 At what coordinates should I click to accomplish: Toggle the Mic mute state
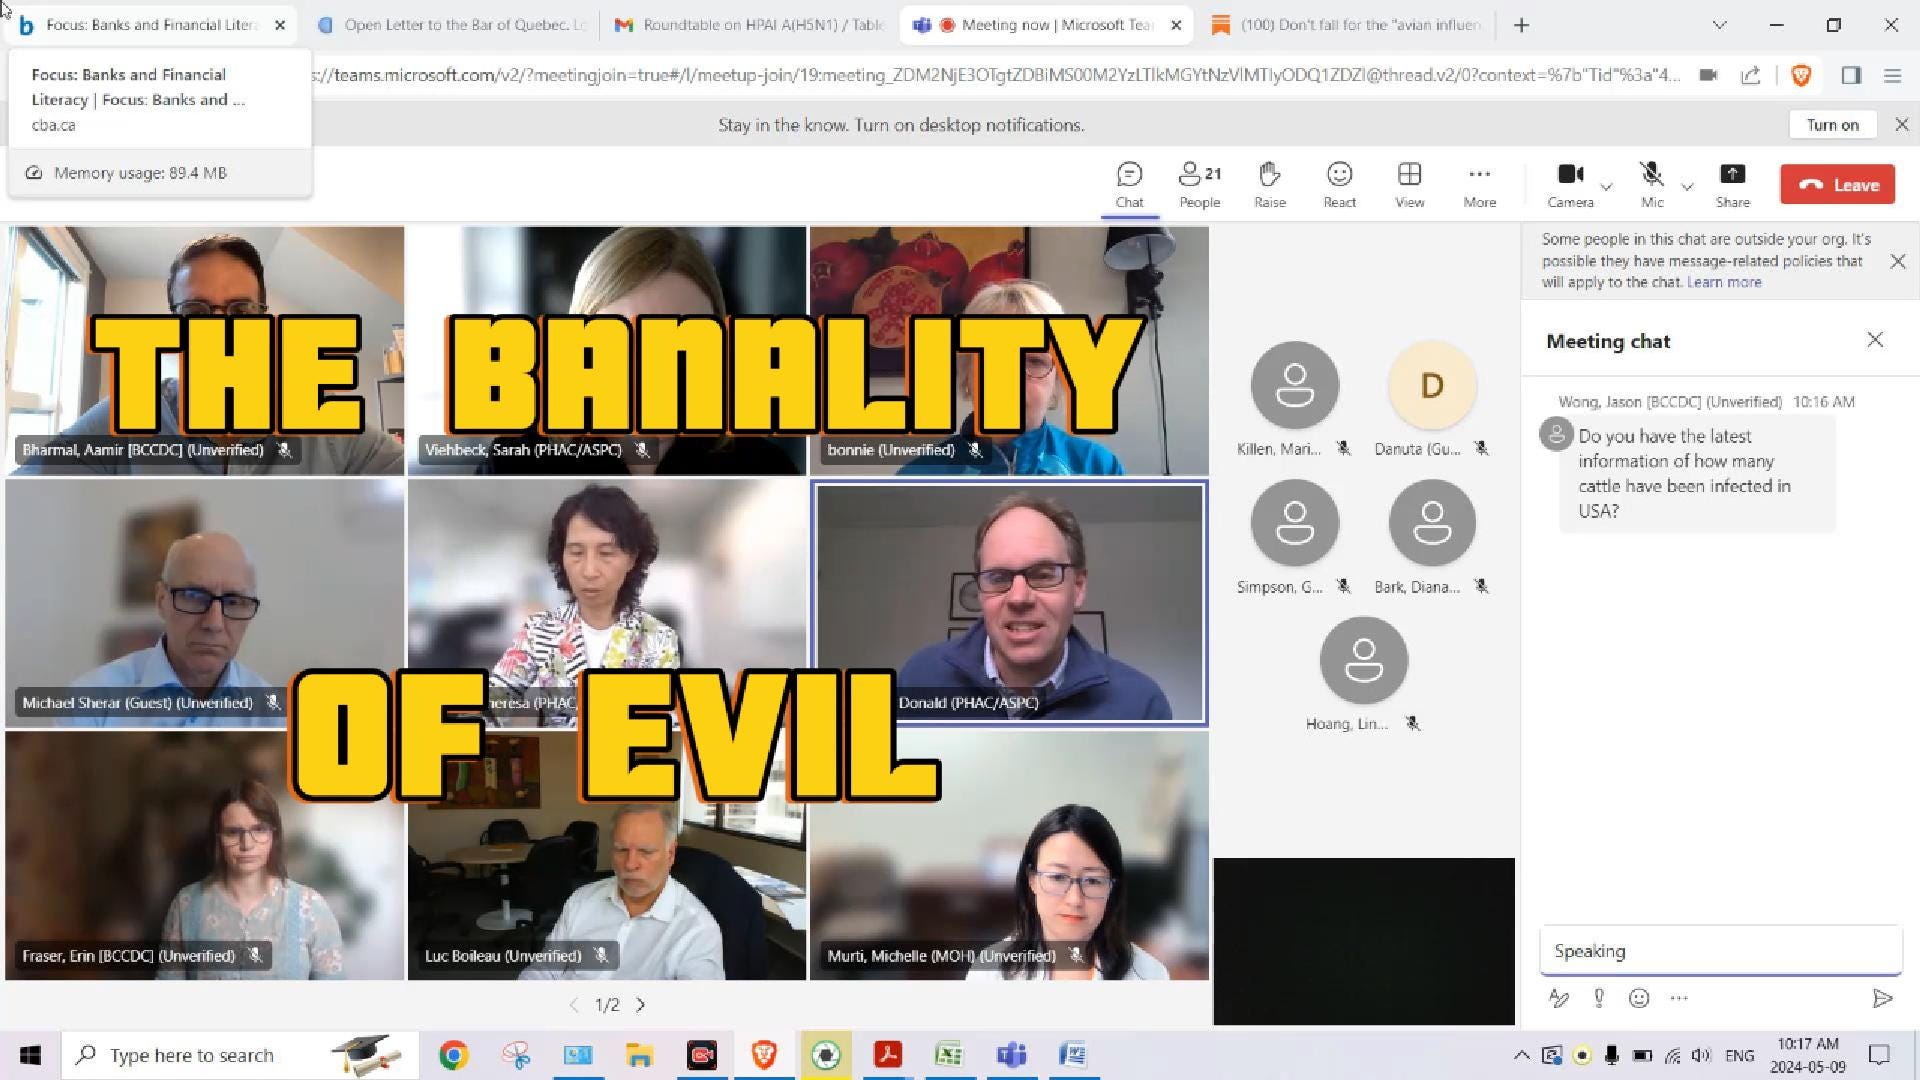tap(1652, 185)
